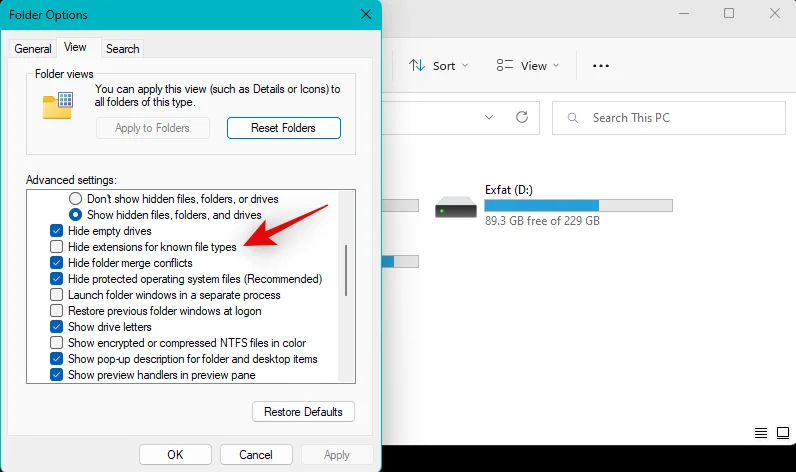The height and width of the screenshot is (472, 796).
Task: Uncheck Hide empty drives
Action: click(x=56, y=231)
